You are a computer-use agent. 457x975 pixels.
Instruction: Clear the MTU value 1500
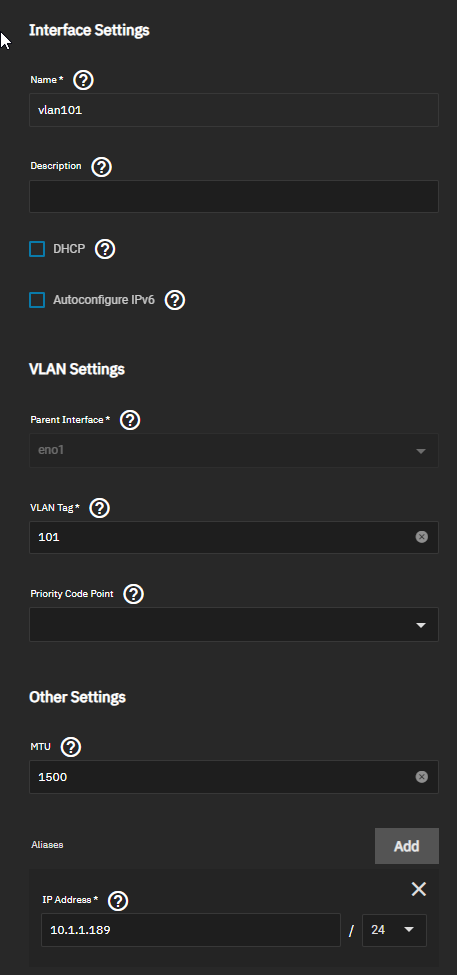click(x=422, y=777)
